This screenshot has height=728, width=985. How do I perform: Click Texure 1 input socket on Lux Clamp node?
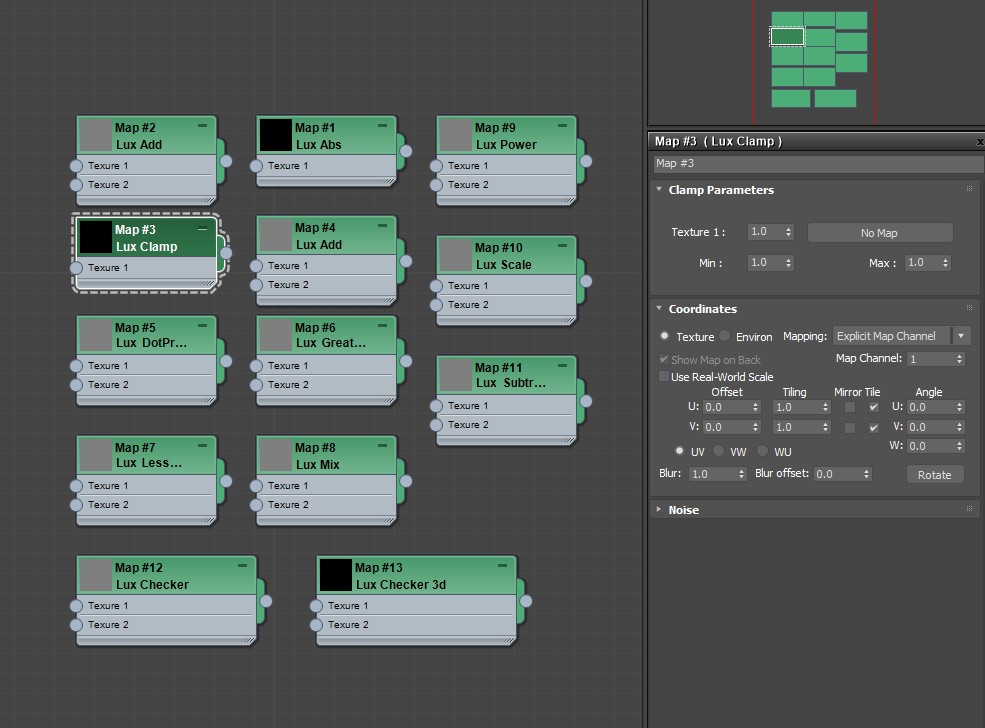[x=77, y=268]
